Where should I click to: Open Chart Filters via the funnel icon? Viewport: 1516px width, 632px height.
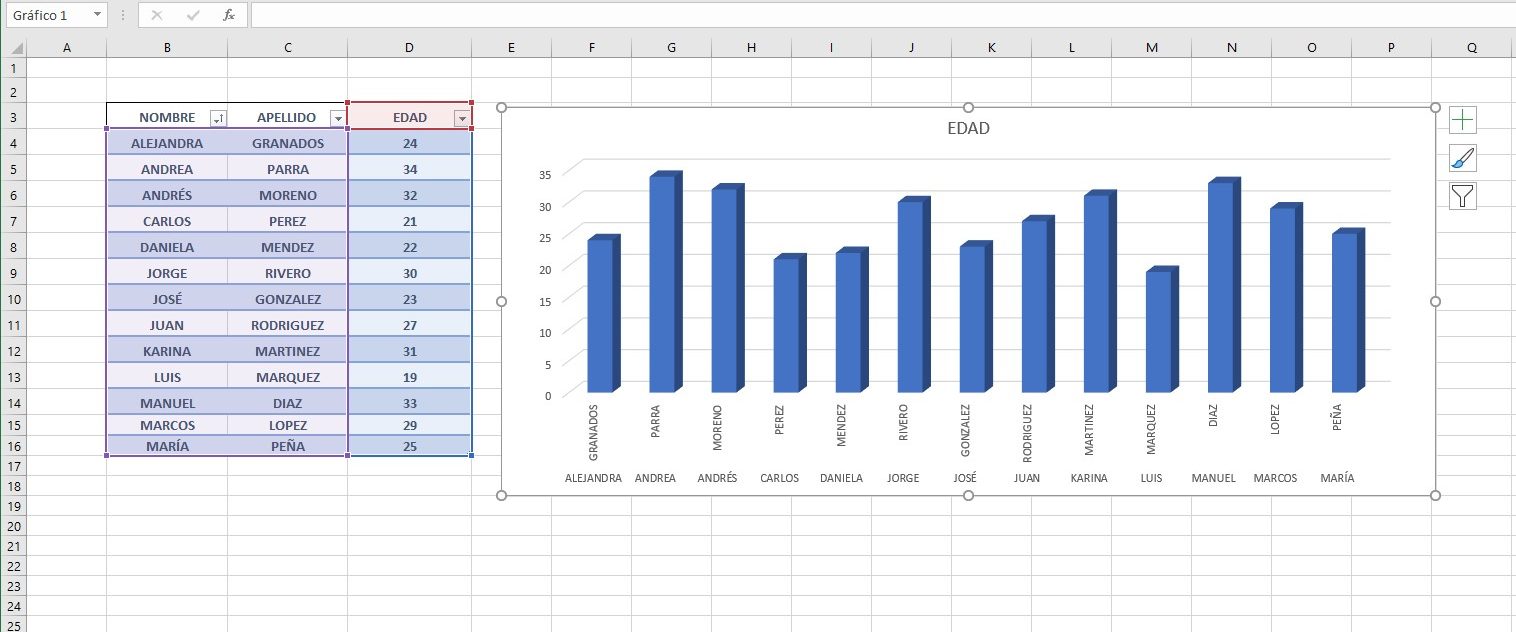point(1462,196)
